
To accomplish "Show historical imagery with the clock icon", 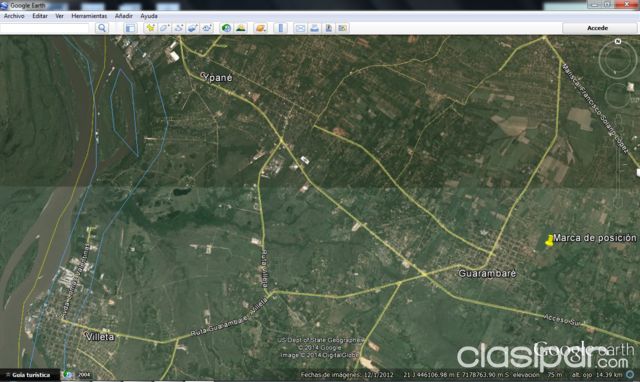I will 226,28.
